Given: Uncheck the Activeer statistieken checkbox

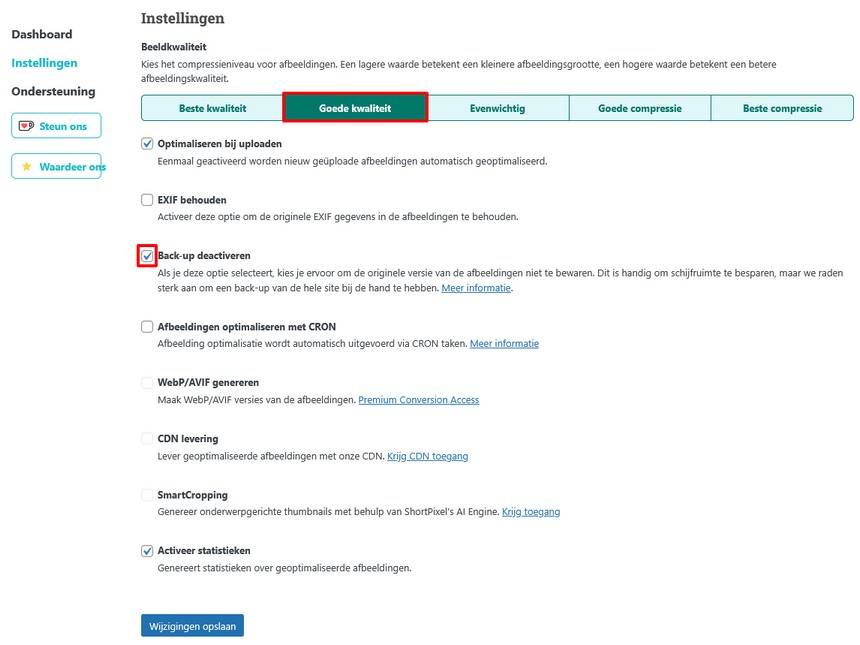Looking at the screenshot, I should pos(147,550).
